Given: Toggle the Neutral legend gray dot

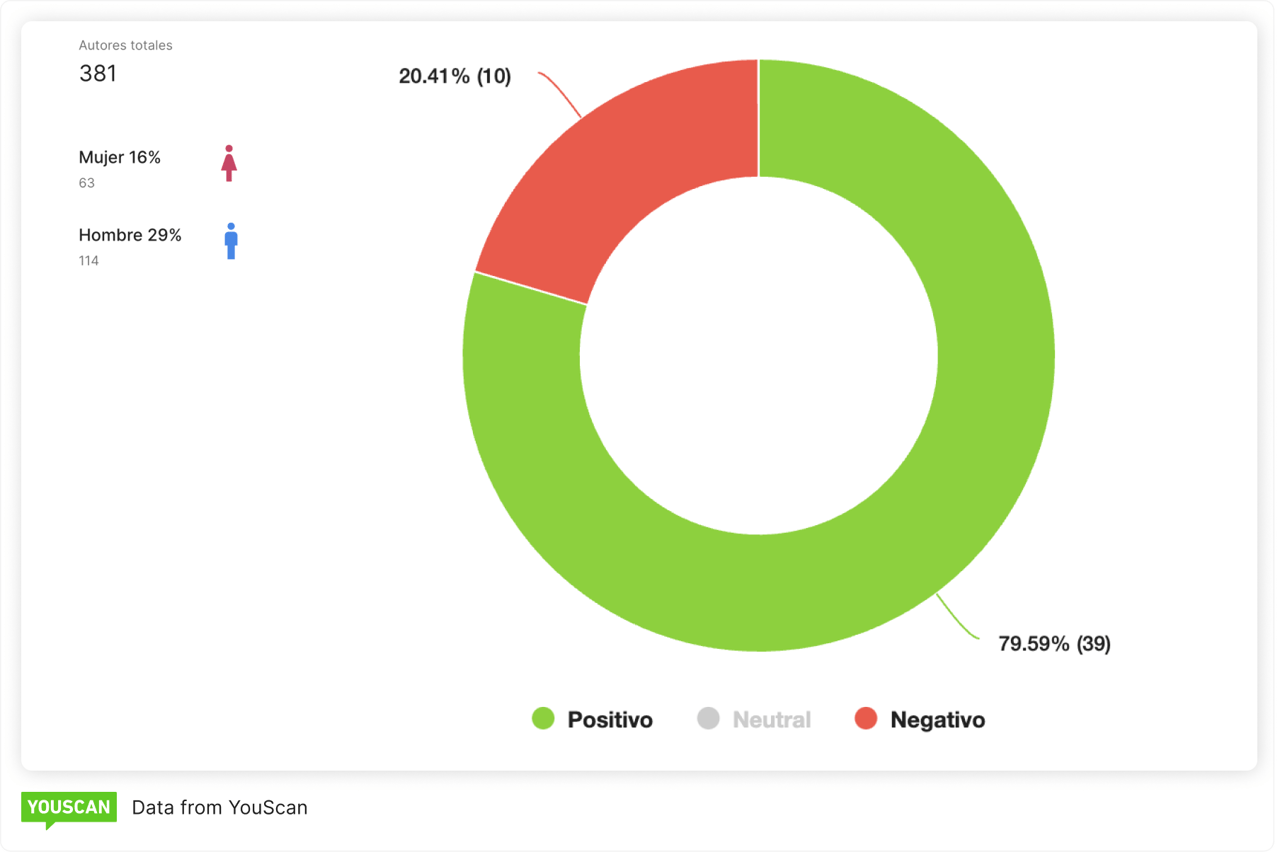Looking at the screenshot, I should 708,718.
